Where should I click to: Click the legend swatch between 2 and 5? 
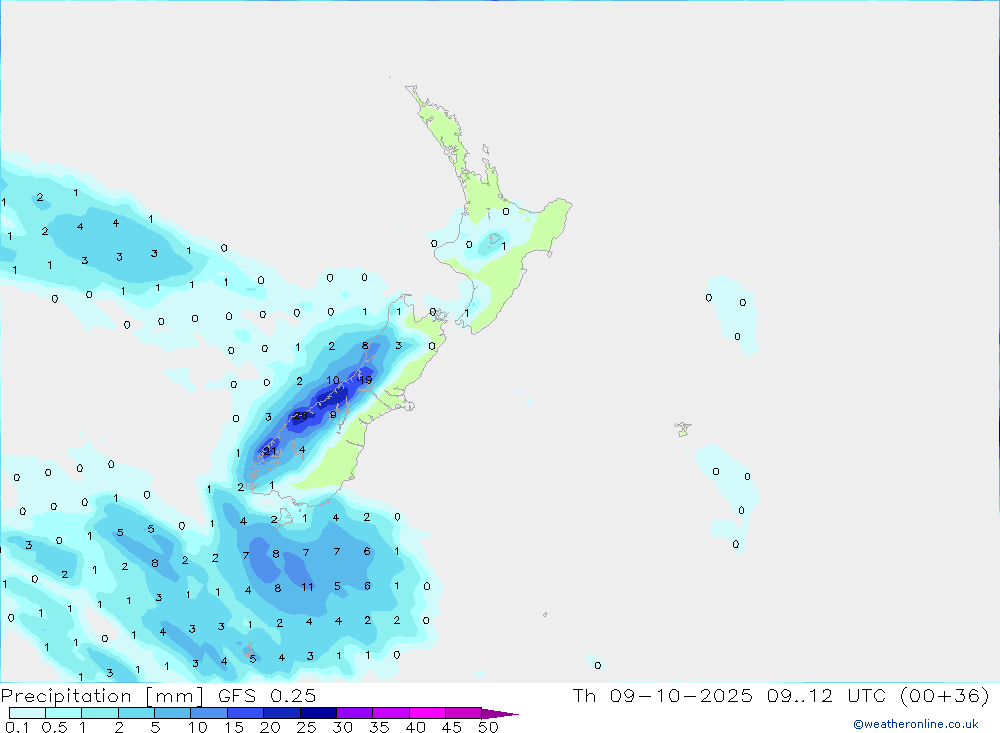coord(136,713)
